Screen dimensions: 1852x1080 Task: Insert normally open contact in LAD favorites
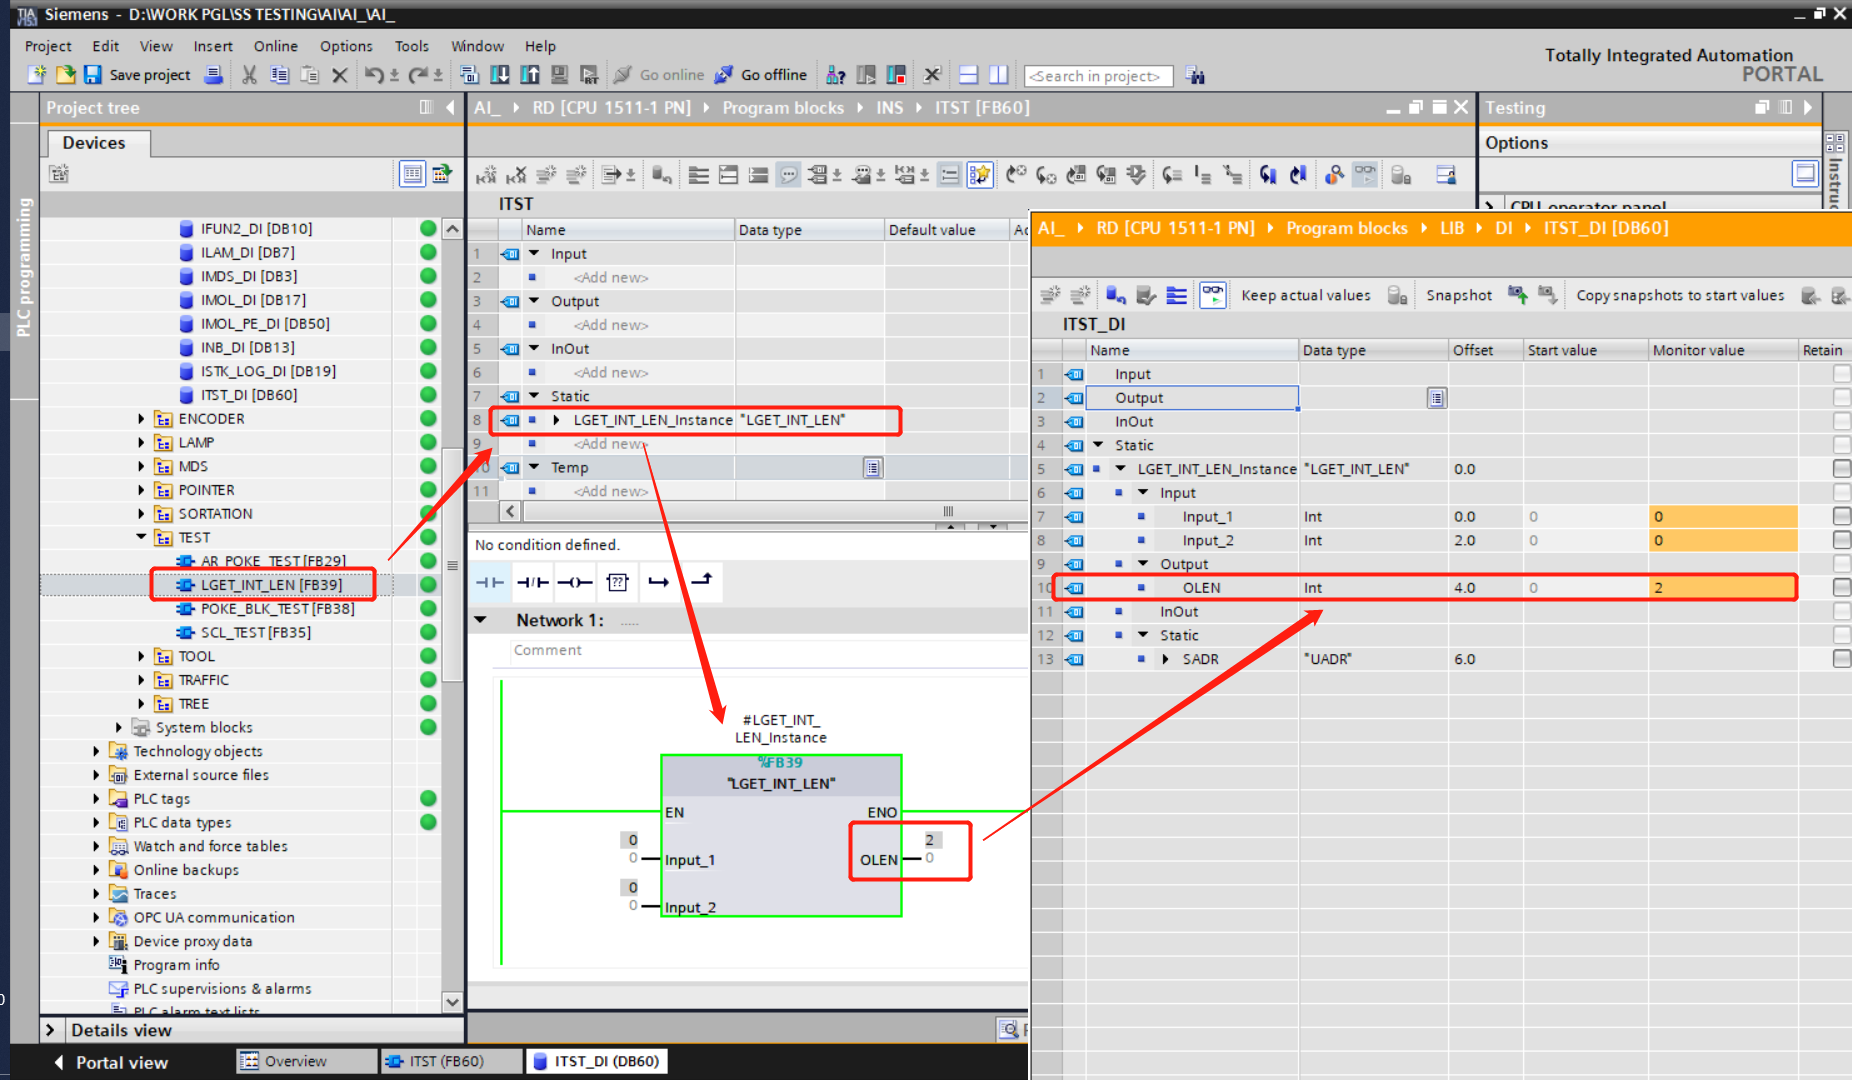click(490, 582)
